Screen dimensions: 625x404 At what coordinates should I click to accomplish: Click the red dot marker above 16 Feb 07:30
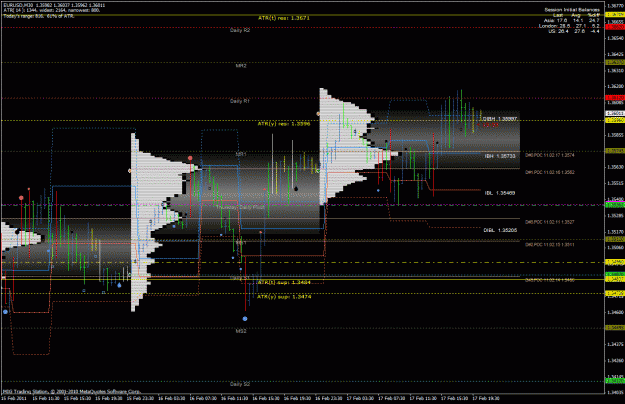pos(190,158)
